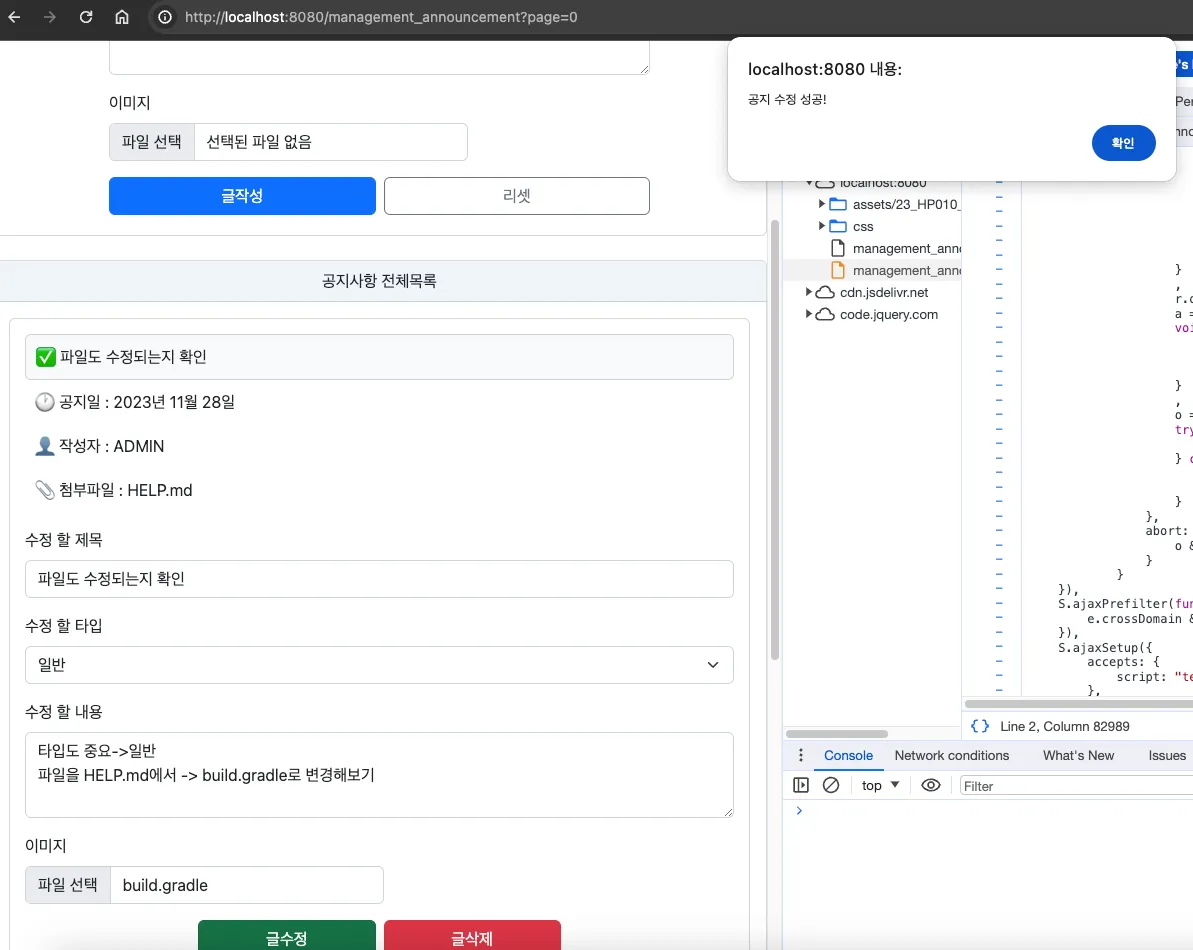Click the console Filter input field
Viewport: 1193px width, 950px height.
[x=1076, y=786]
